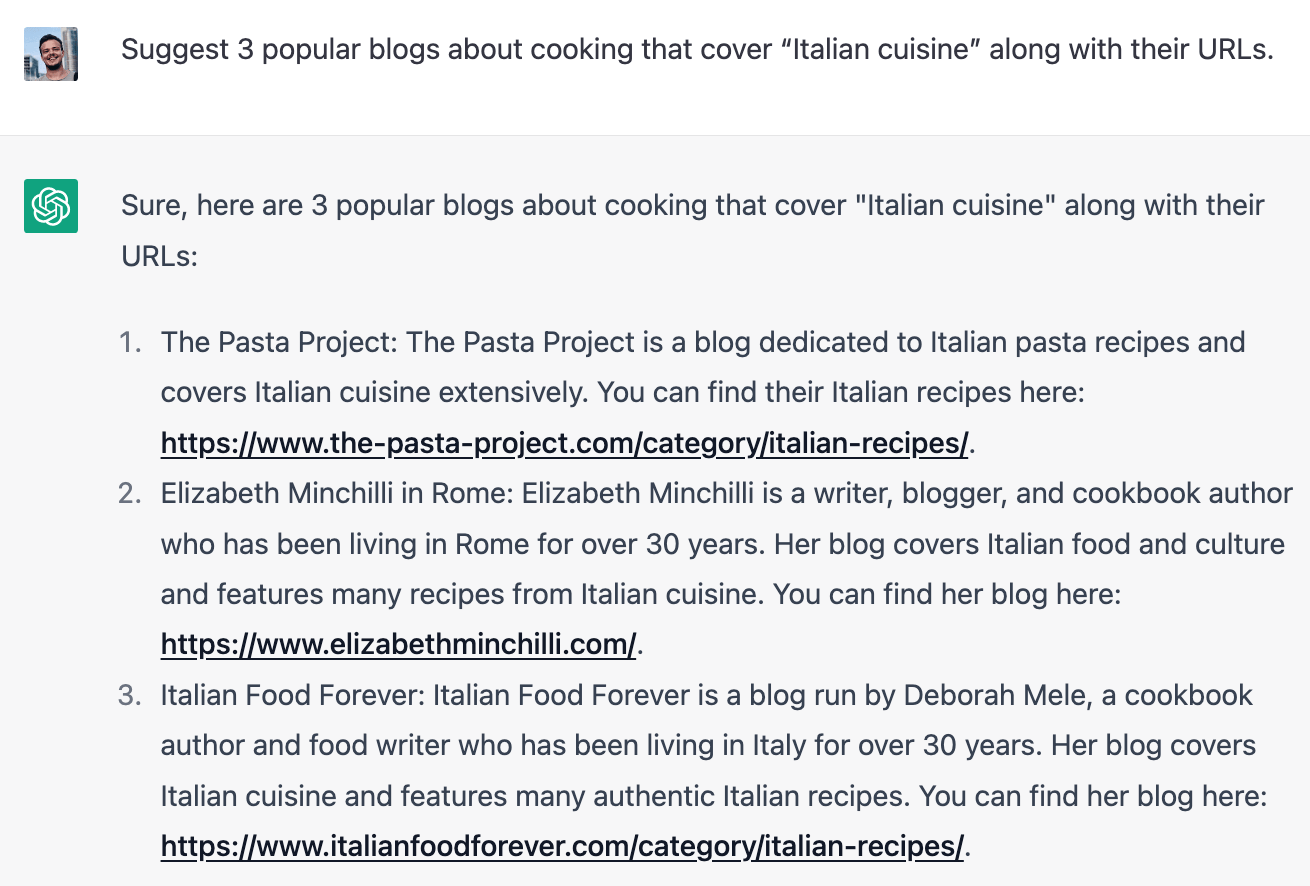Click the user prompt starting "Suggest 3 popular blogs"

coord(698,50)
